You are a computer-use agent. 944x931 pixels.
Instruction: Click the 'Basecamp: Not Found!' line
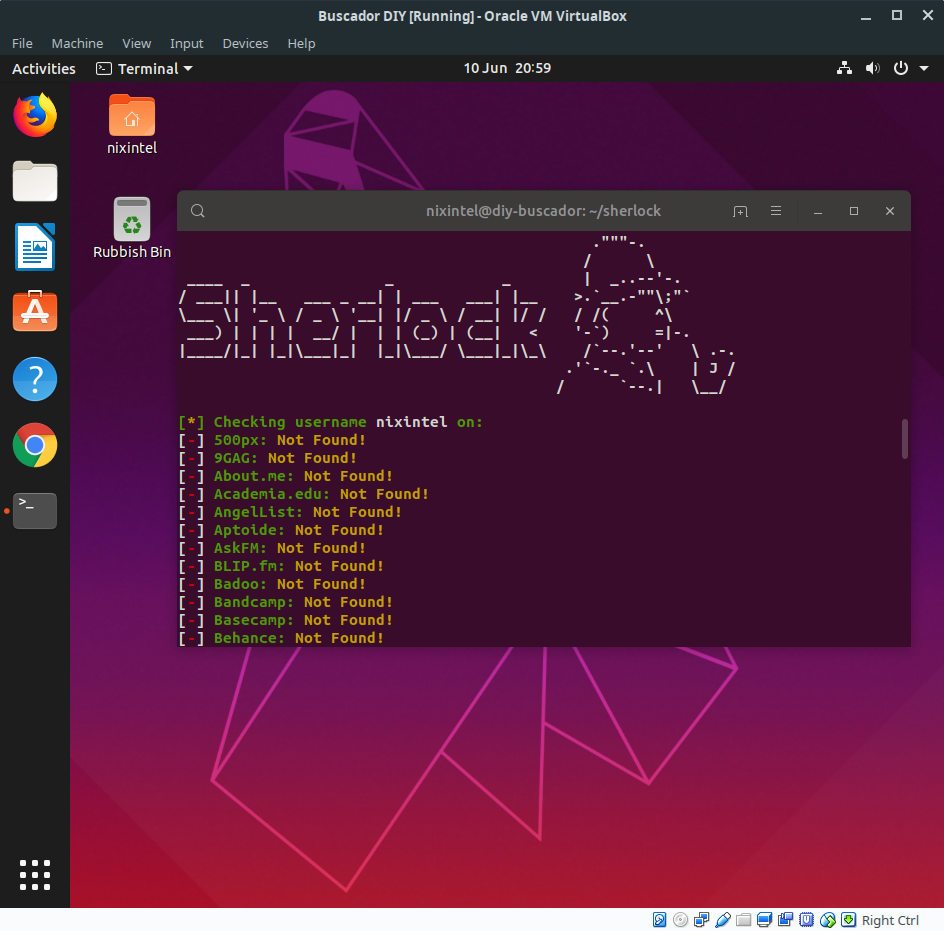click(x=286, y=621)
